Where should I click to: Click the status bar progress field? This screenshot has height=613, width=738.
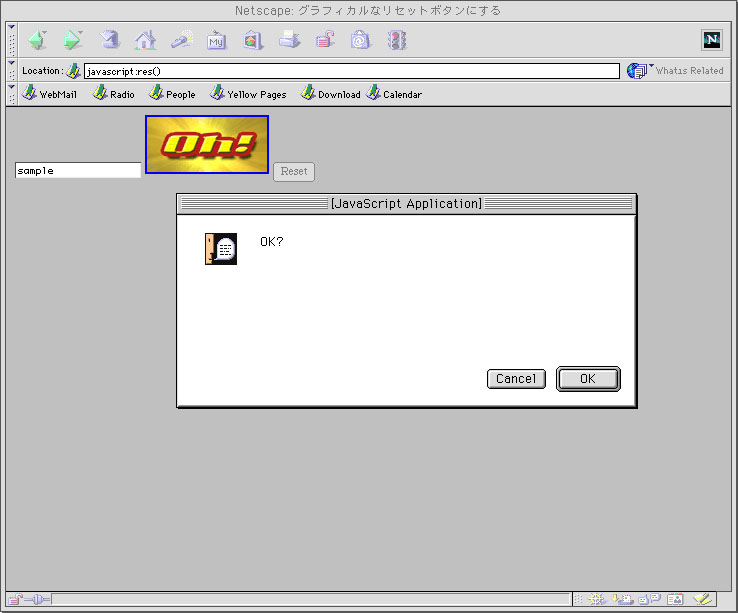point(311,599)
